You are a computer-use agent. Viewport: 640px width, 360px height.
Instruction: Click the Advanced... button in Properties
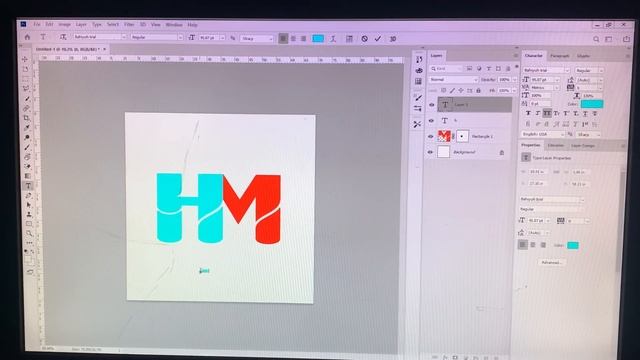coord(551,263)
